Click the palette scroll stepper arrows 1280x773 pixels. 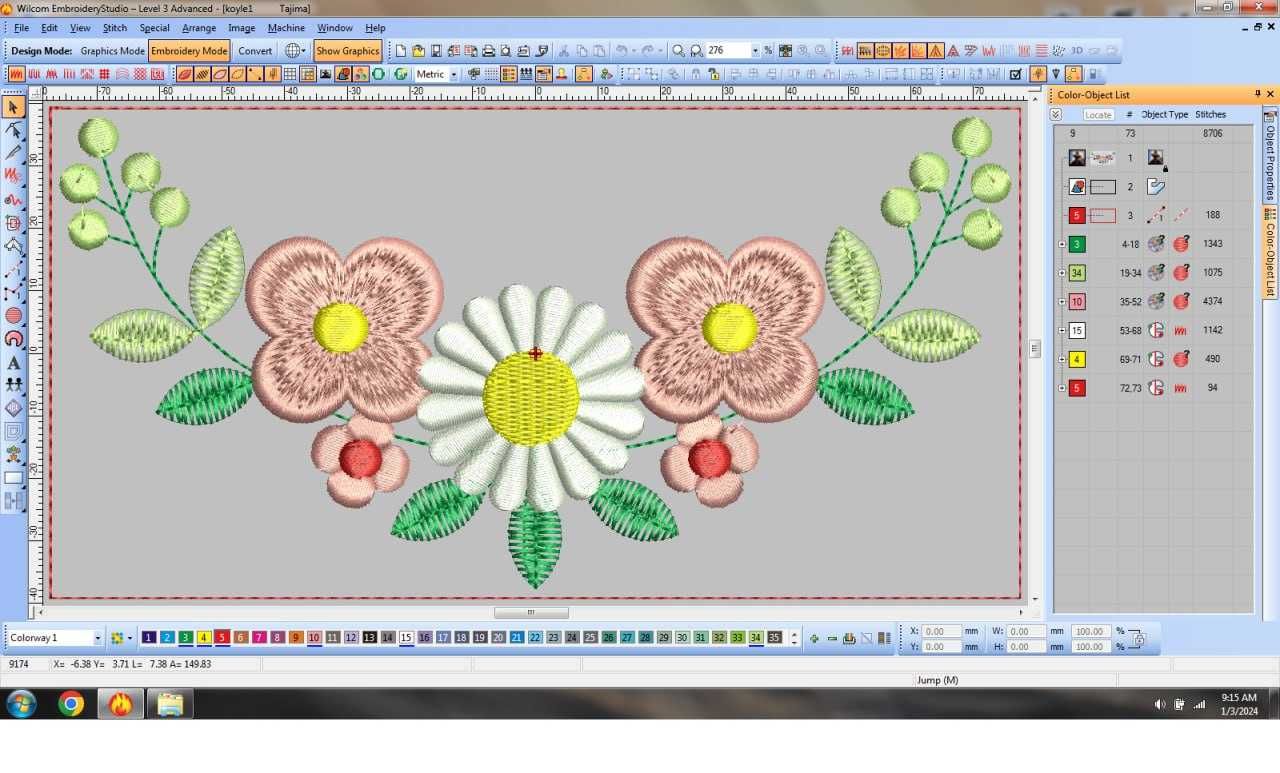(795, 638)
